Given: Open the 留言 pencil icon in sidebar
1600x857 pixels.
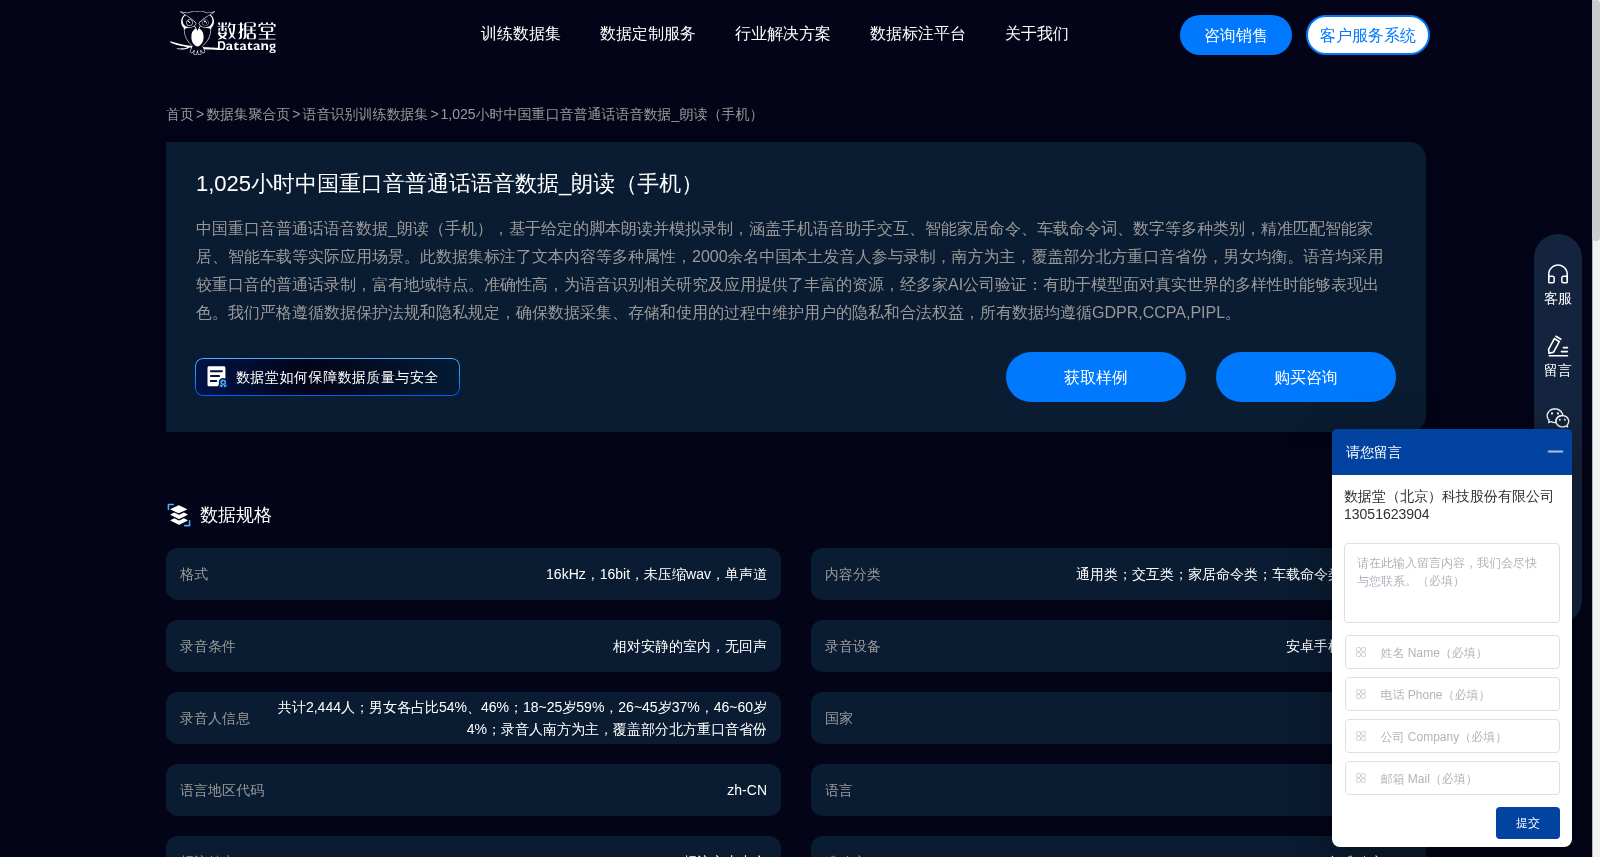Looking at the screenshot, I should tap(1557, 346).
